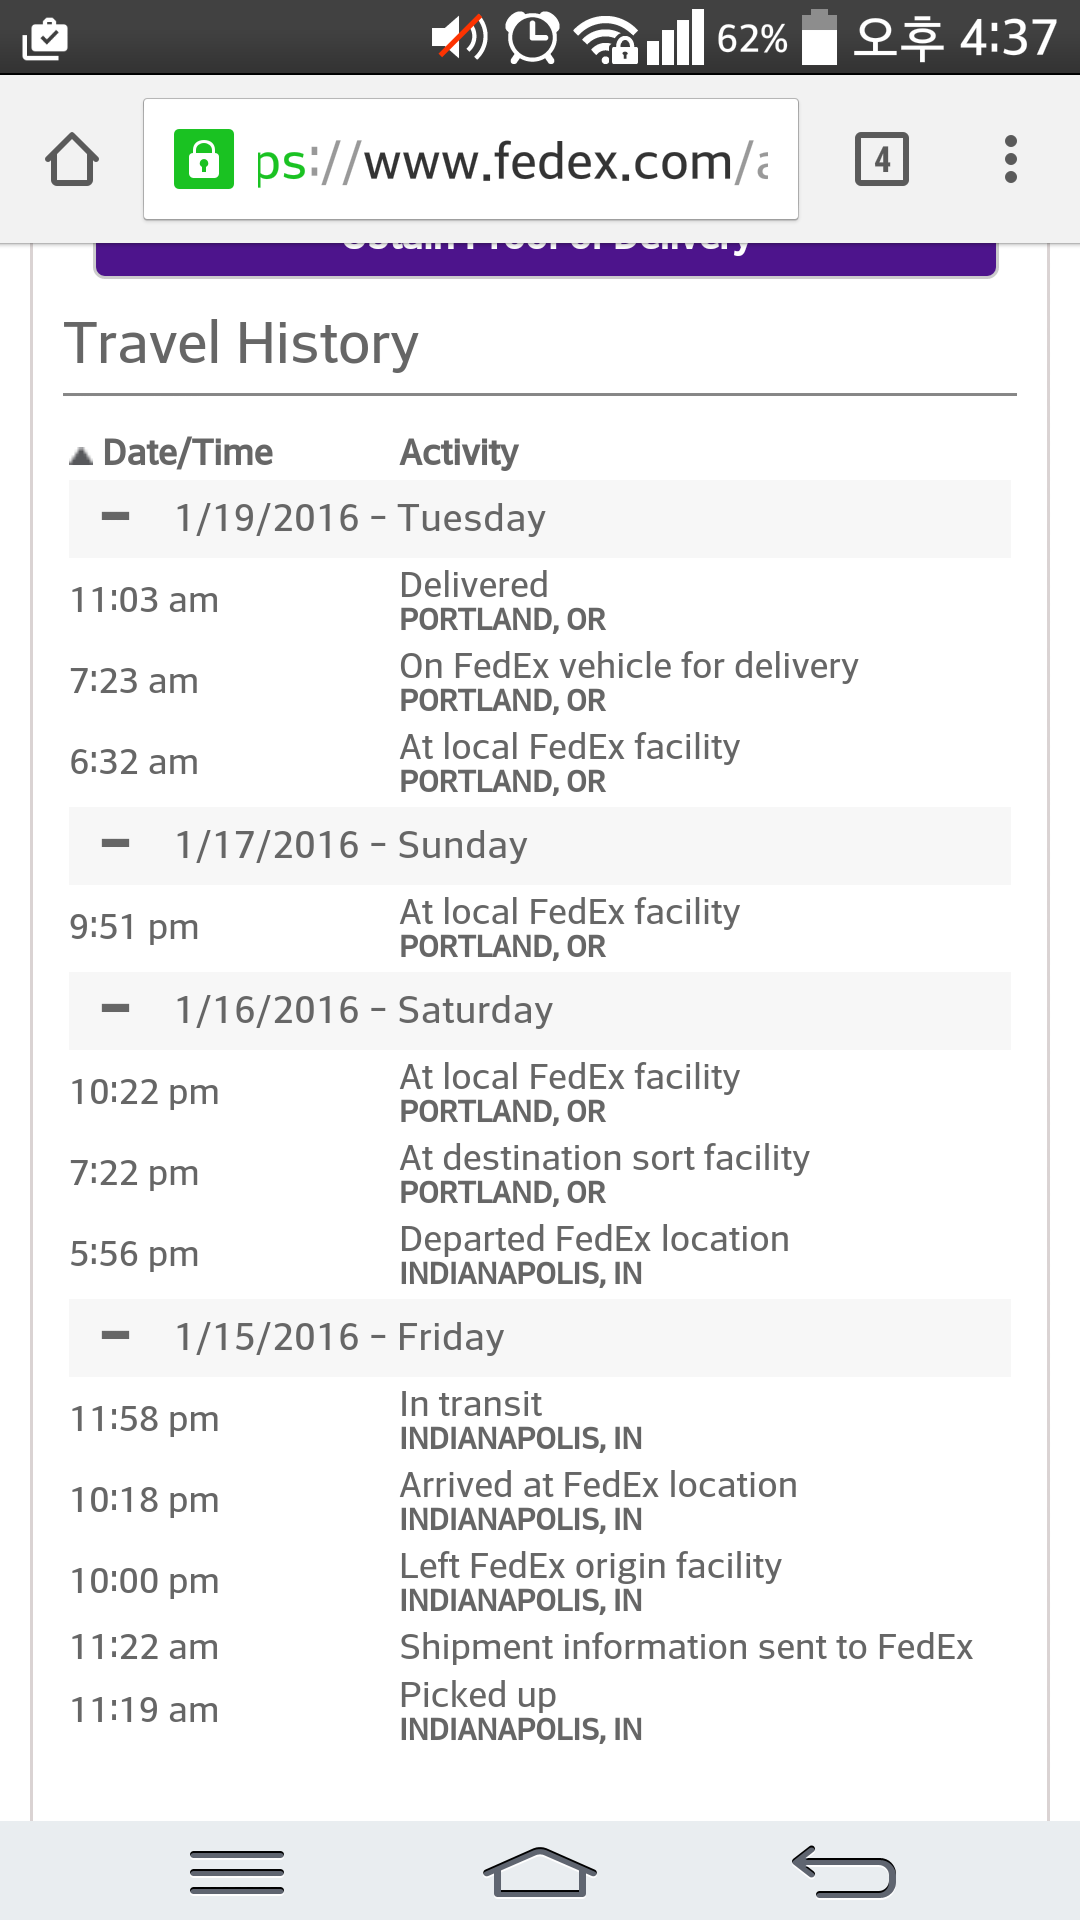Tap the fedex.com URL address field

coord(510,161)
